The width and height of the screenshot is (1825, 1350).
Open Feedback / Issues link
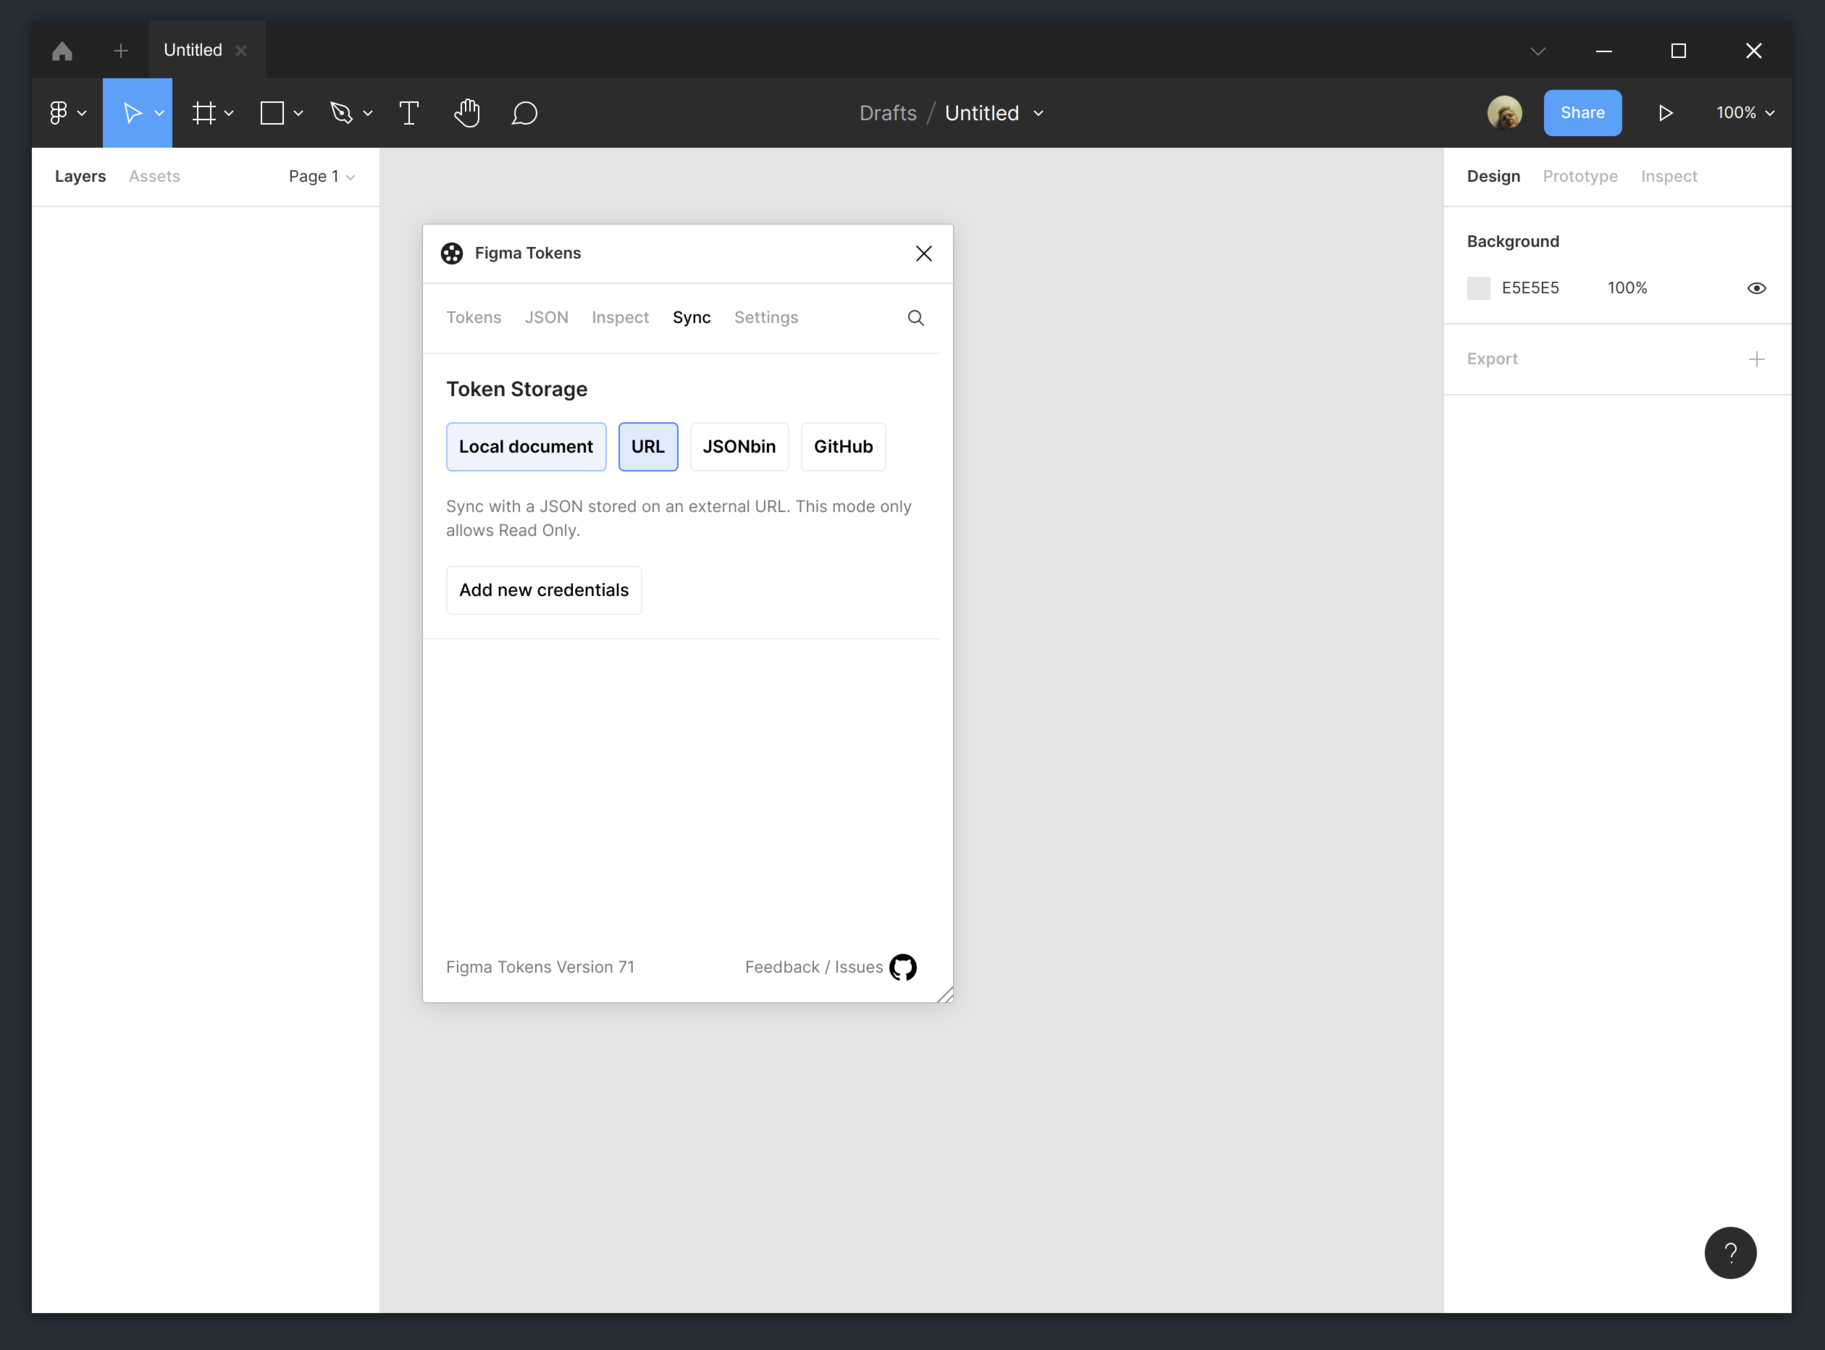814,967
